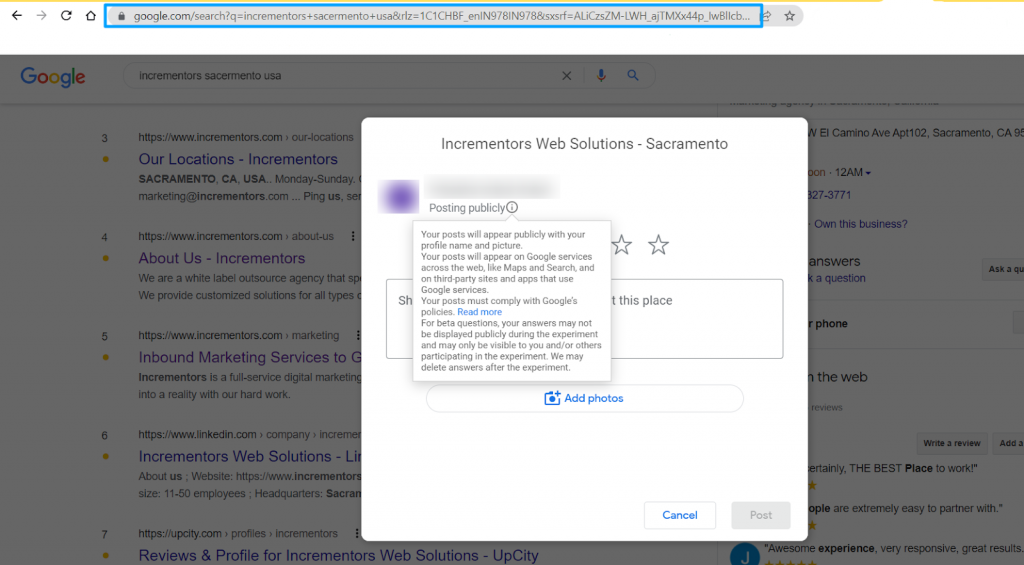Click the "Awesome experience" review snippet

click(x=894, y=549)
